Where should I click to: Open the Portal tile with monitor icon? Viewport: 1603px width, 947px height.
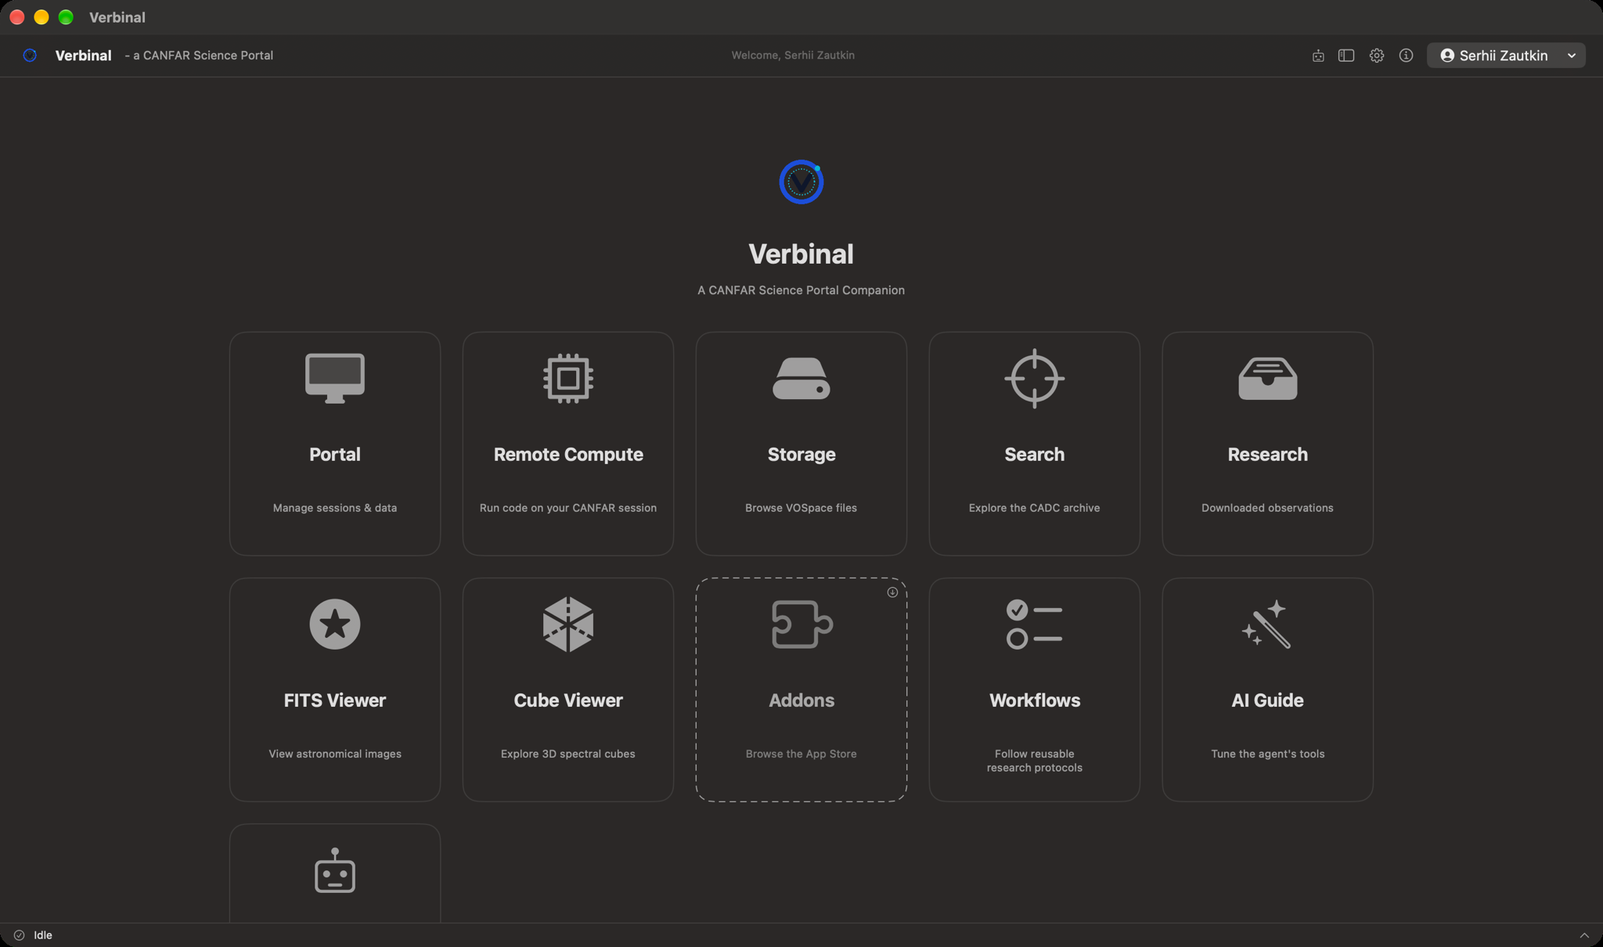pyautogui.click(x=335, y=443)
